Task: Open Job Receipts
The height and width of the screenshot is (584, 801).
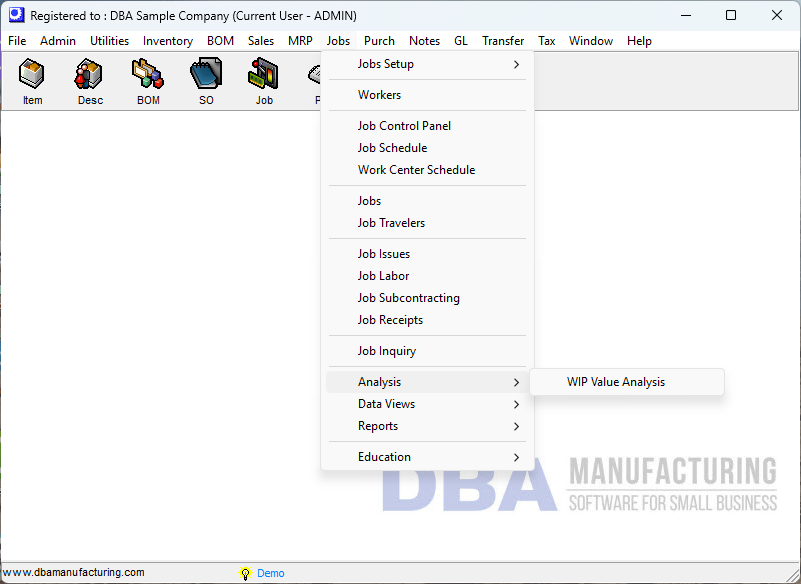Action: click(428, 320)
